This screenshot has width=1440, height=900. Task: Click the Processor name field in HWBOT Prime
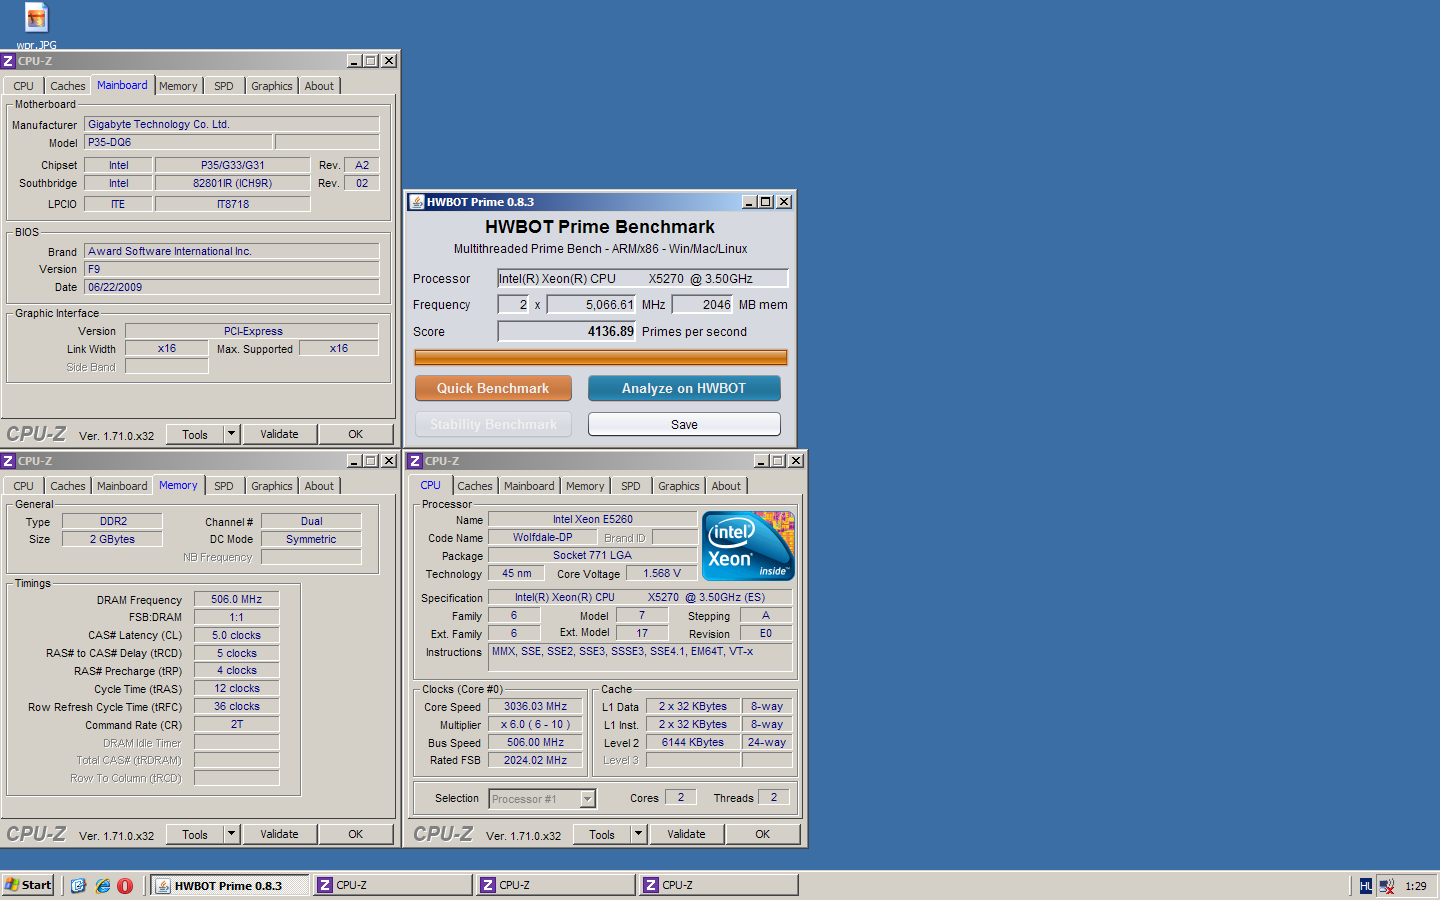(x=643, y=279)
